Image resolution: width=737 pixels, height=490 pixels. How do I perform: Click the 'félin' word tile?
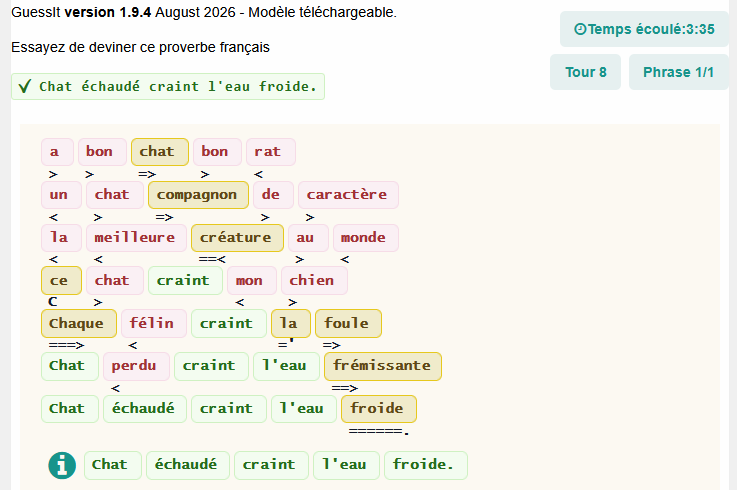[154, 324]
